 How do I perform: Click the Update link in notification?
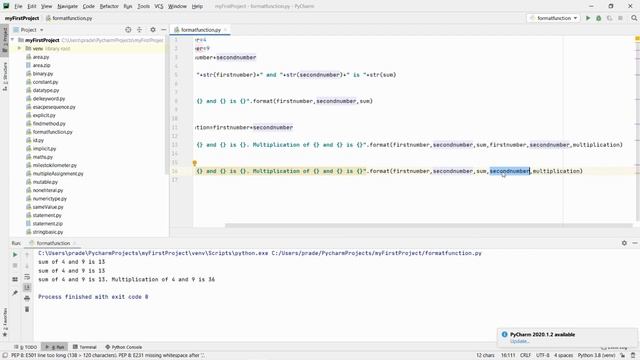(x=519, y=341)
